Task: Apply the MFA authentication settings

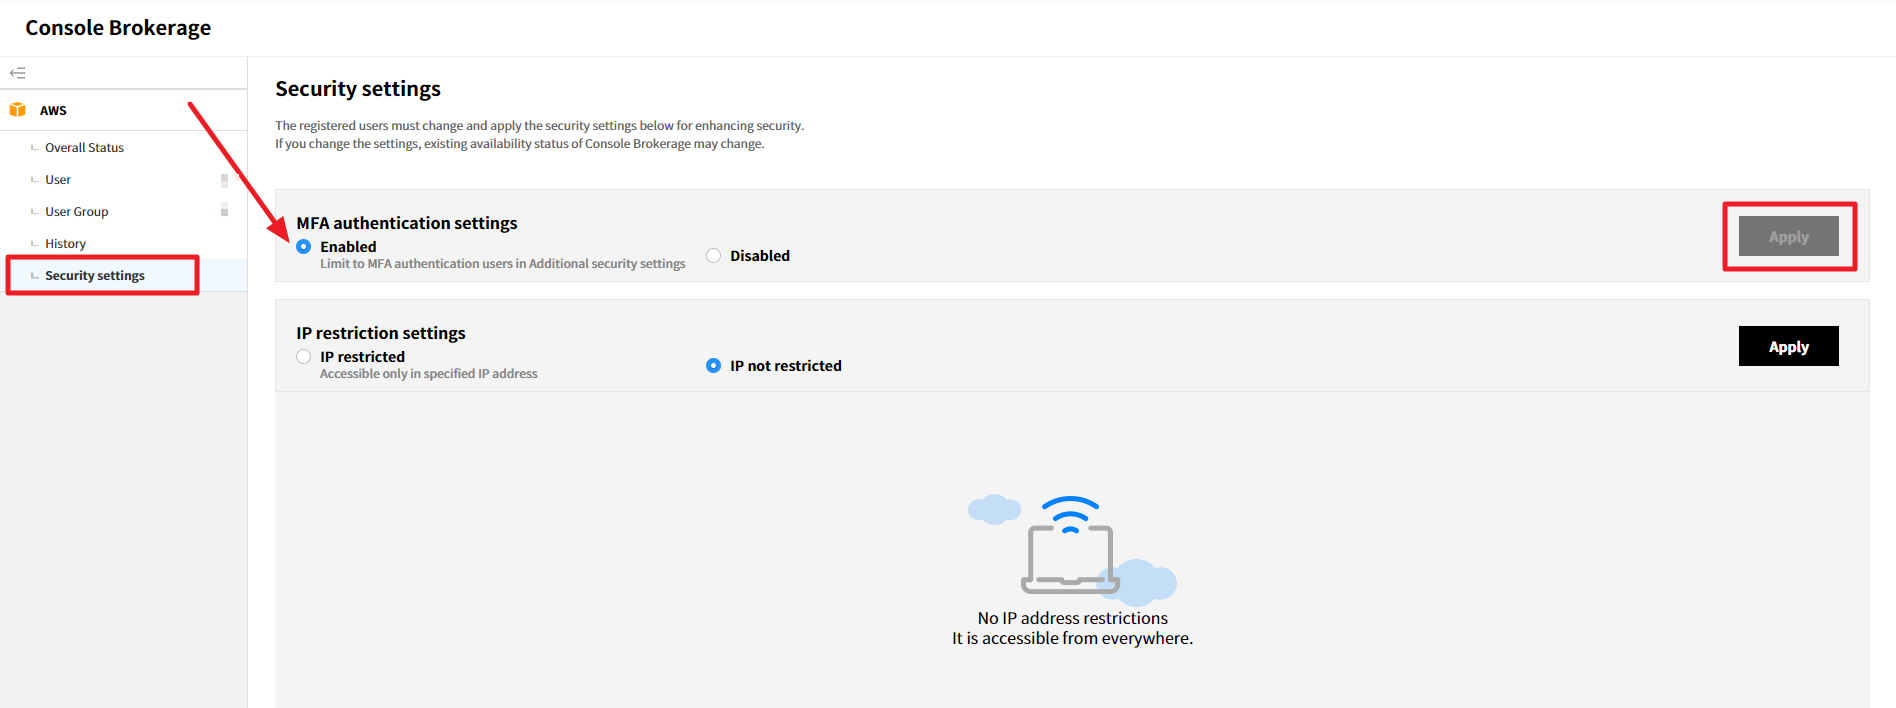Action: click(1788, 237)
